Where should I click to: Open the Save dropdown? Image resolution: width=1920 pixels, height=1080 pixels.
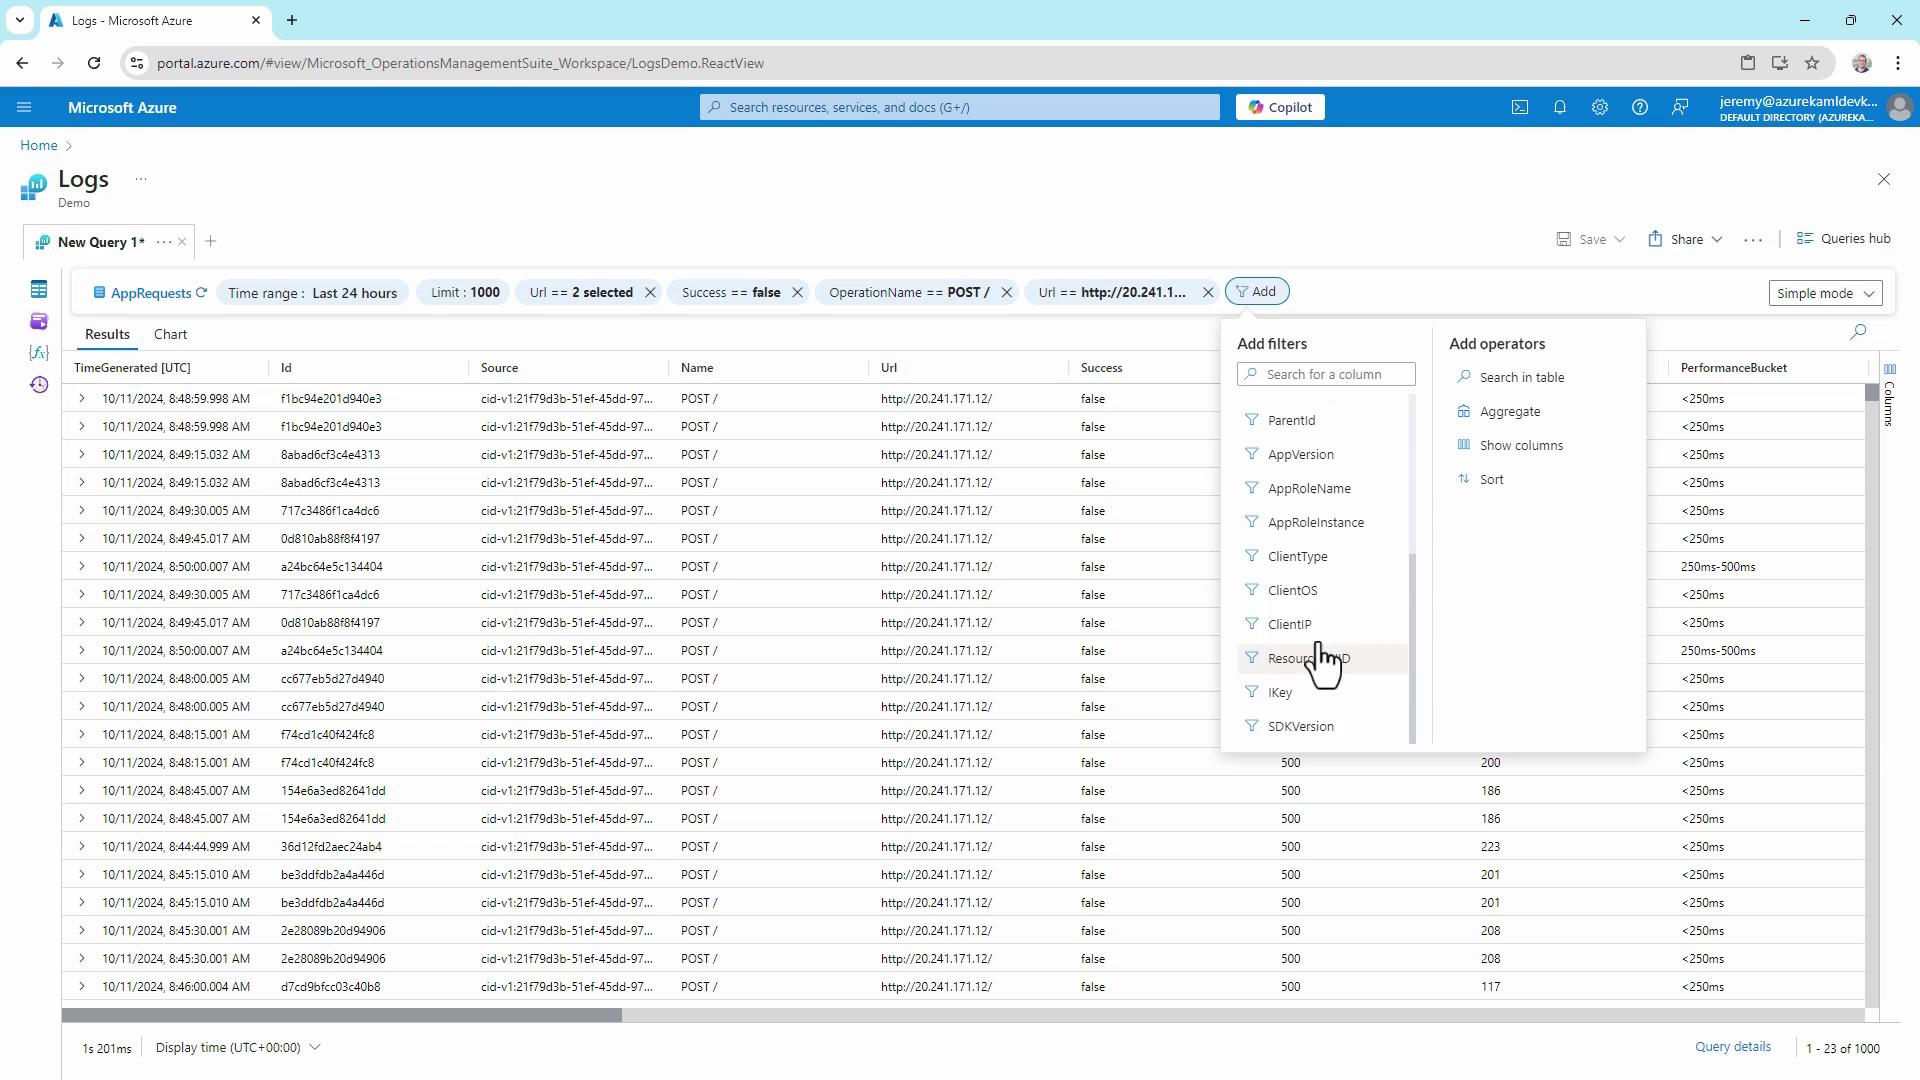point(1591,239)
